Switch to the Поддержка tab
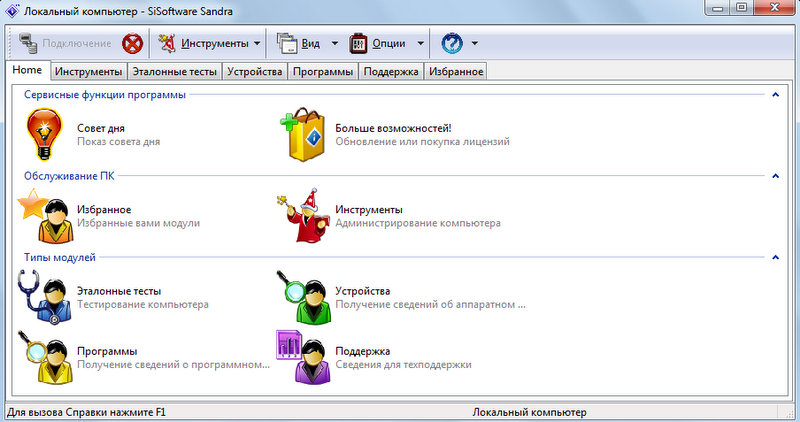The image size is (800, 422). click(x=391, y=71)
